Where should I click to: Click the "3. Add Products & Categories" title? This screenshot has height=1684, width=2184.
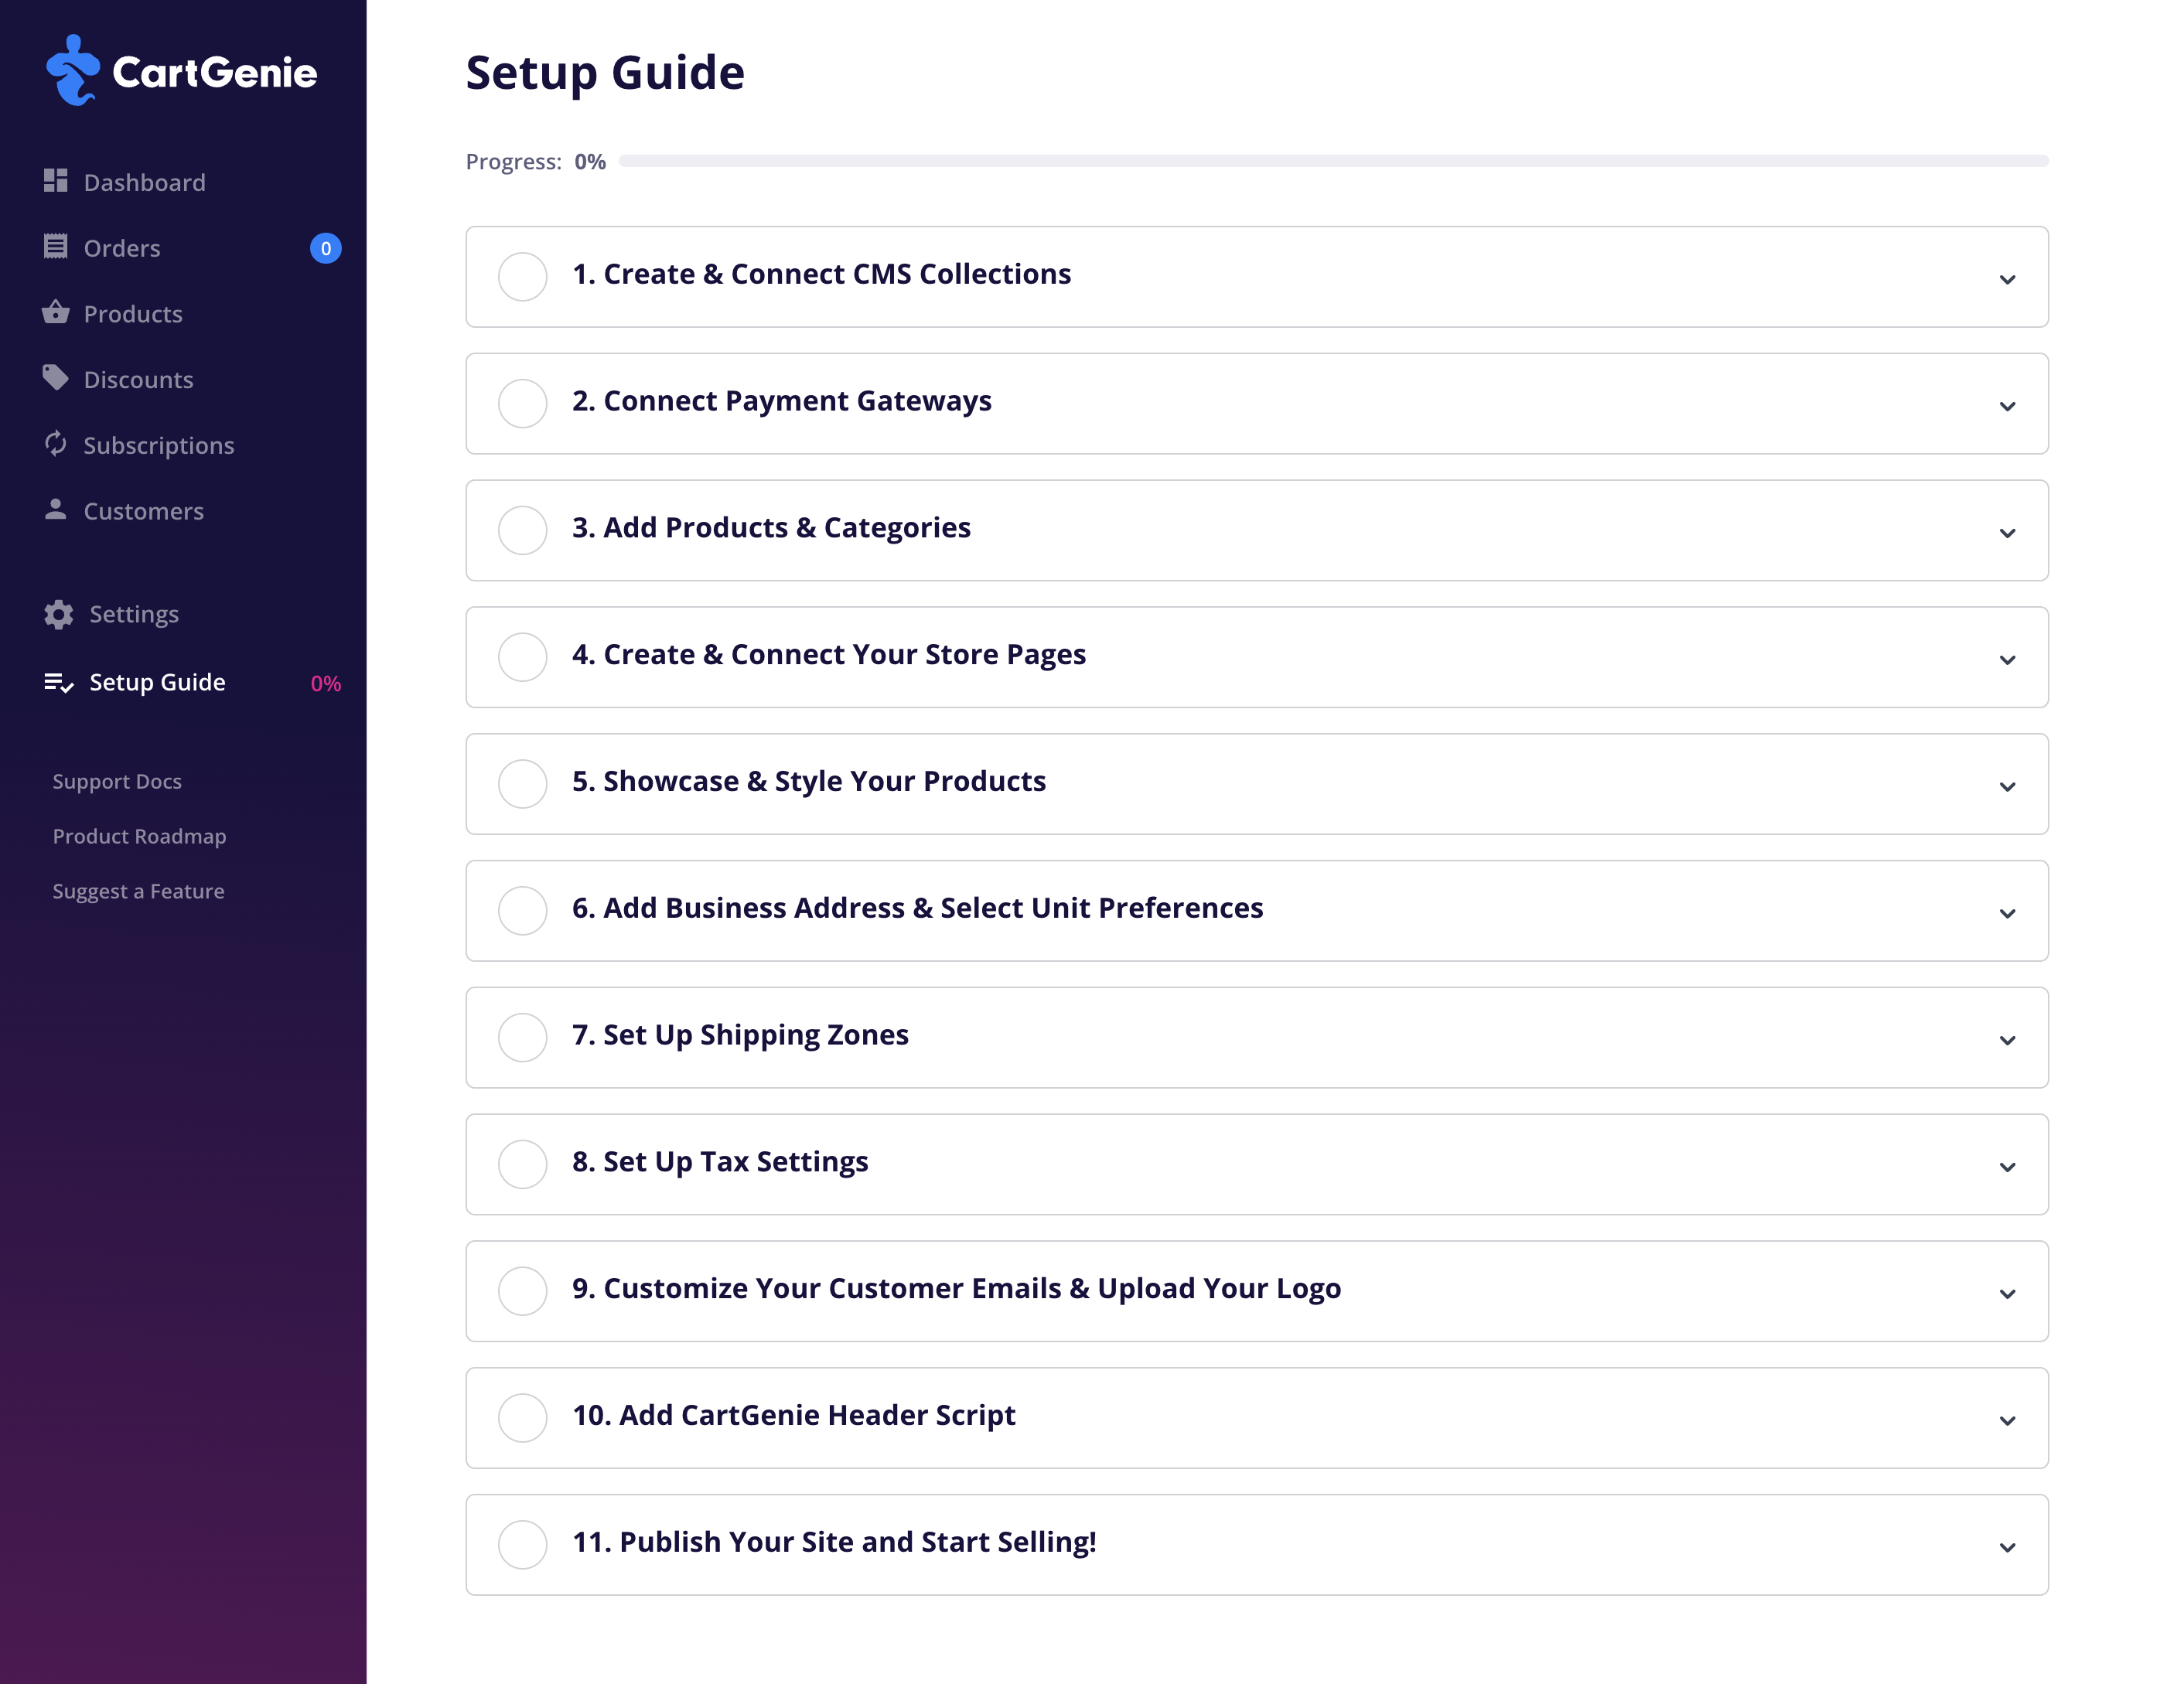[771, 528]
